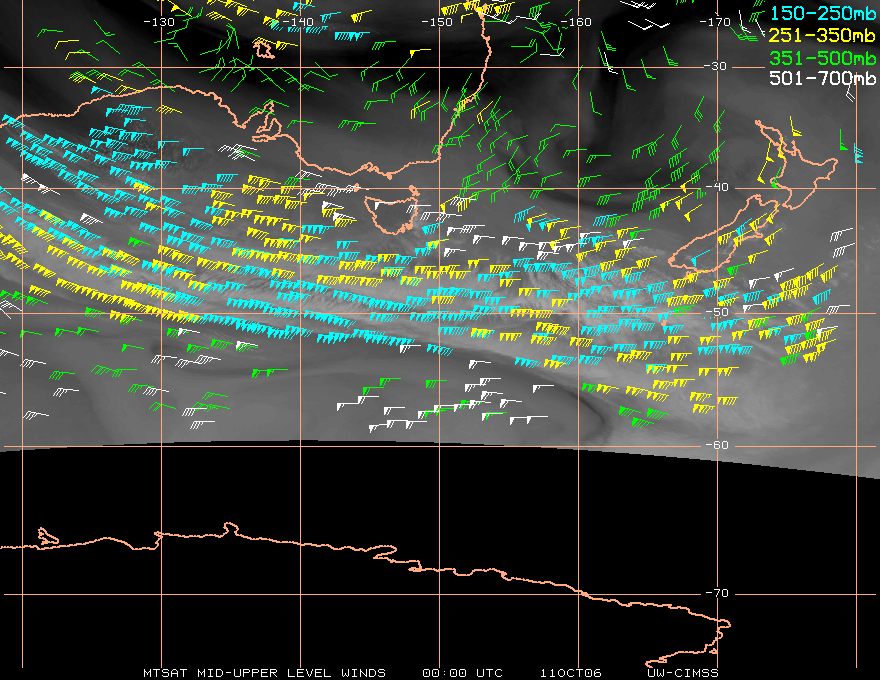
Task: Select the -40 latitude label
Action: tap(717, 187)
